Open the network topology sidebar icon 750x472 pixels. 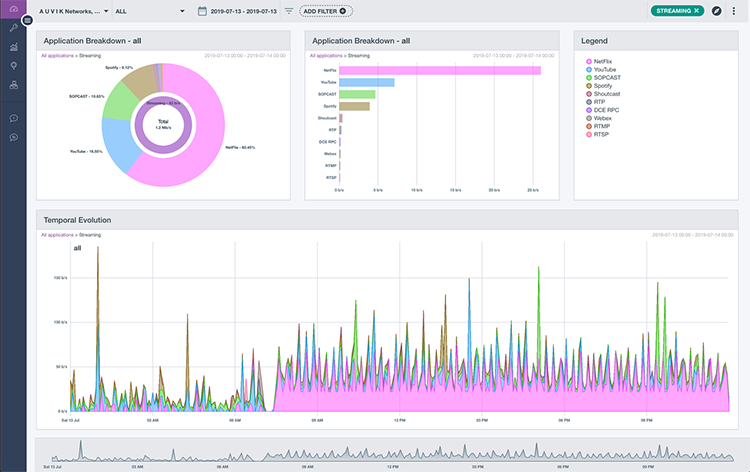13,84
